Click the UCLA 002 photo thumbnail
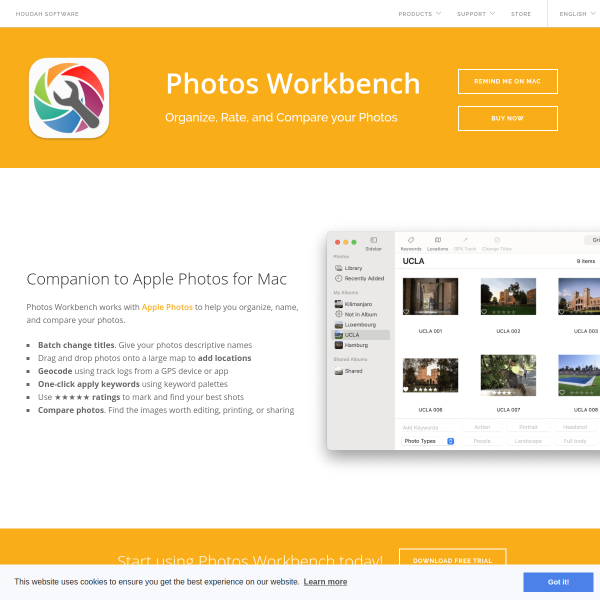The image size is (600, 600). point(508,297)
